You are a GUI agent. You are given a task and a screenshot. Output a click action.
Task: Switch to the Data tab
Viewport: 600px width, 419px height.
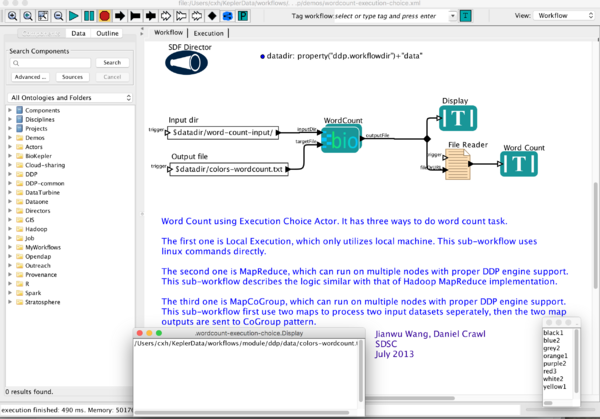click(78, 33)
